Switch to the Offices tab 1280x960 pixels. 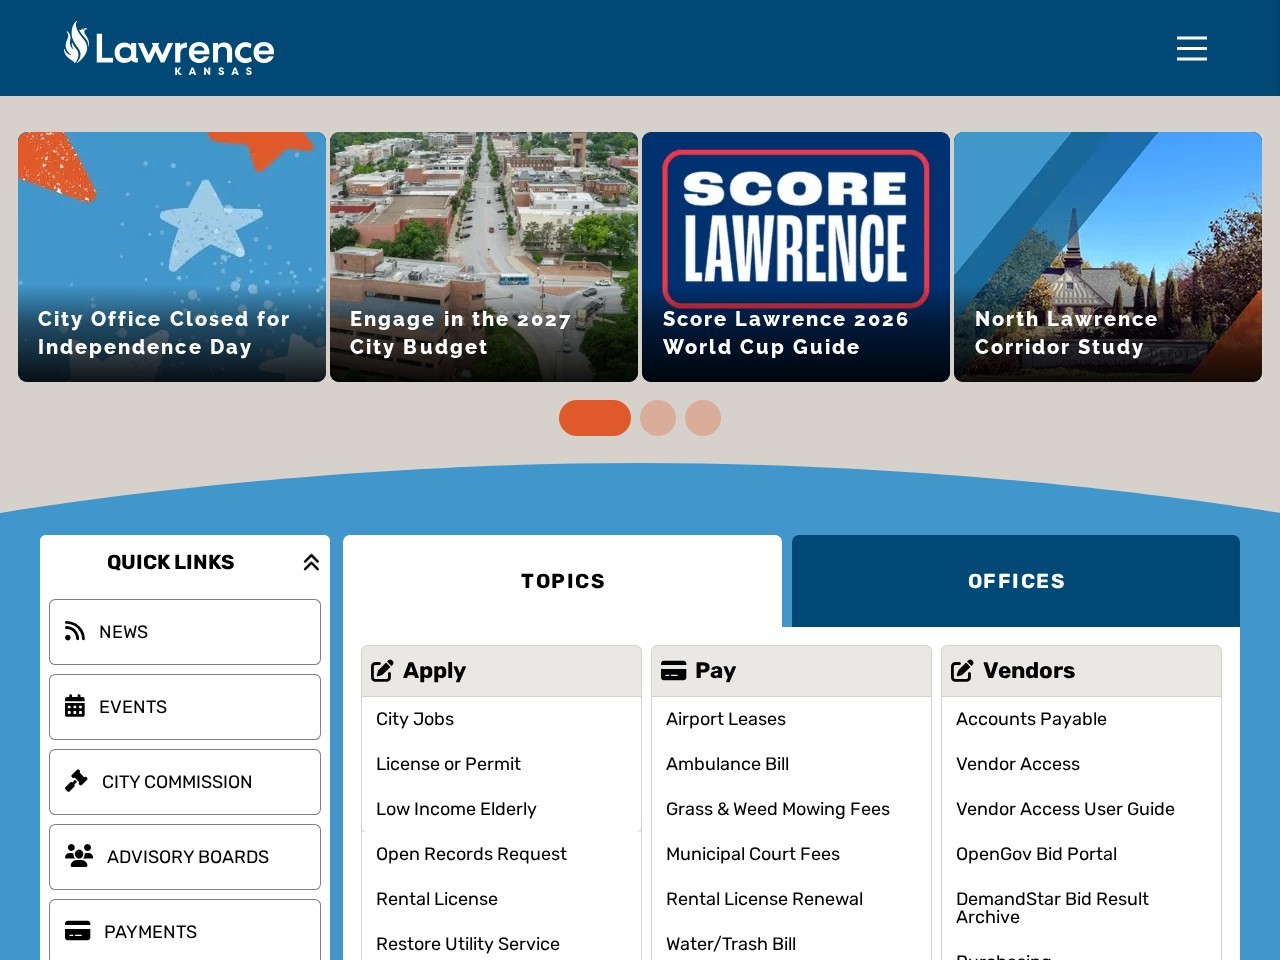[x=1016, y=581]
